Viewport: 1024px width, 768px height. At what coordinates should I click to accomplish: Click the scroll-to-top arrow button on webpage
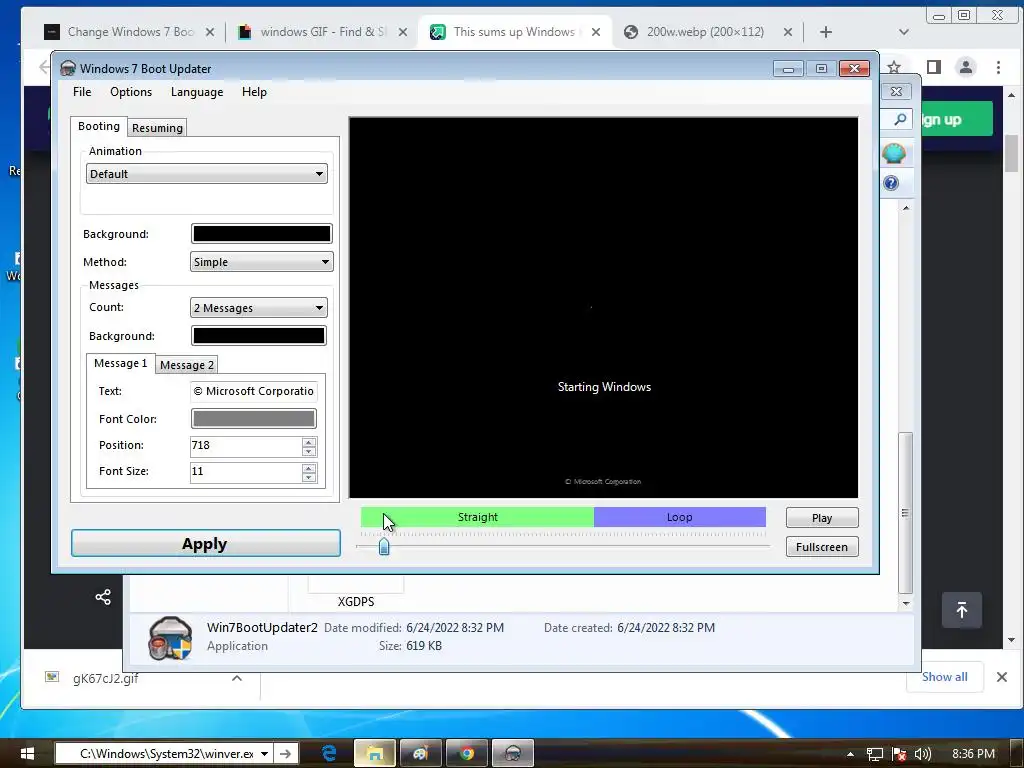pyautogui.click(x=961, y=610)
